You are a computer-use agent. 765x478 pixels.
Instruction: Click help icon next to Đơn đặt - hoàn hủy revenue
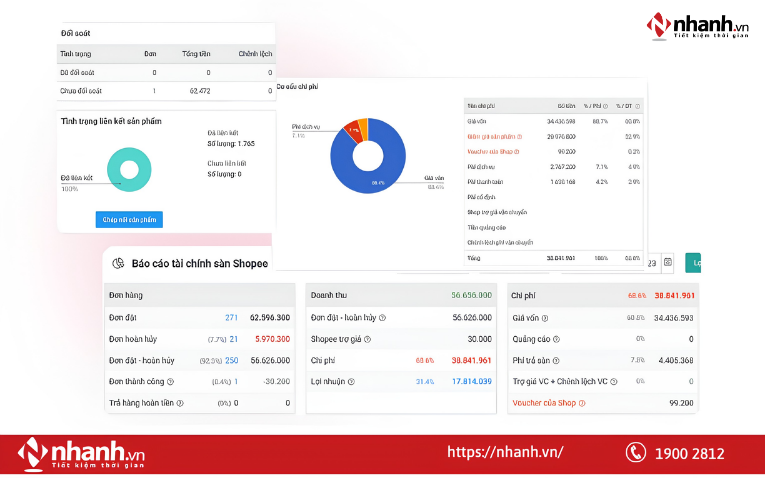(382, 318)
